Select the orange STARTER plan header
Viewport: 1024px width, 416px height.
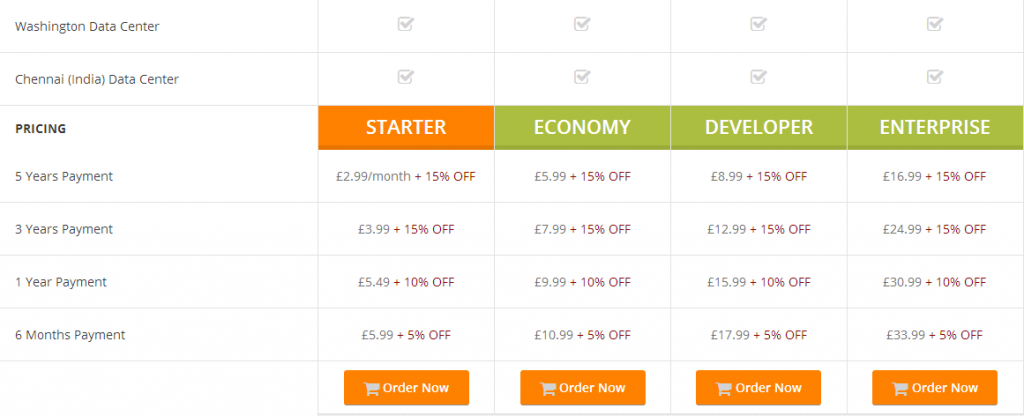point(406,127)
